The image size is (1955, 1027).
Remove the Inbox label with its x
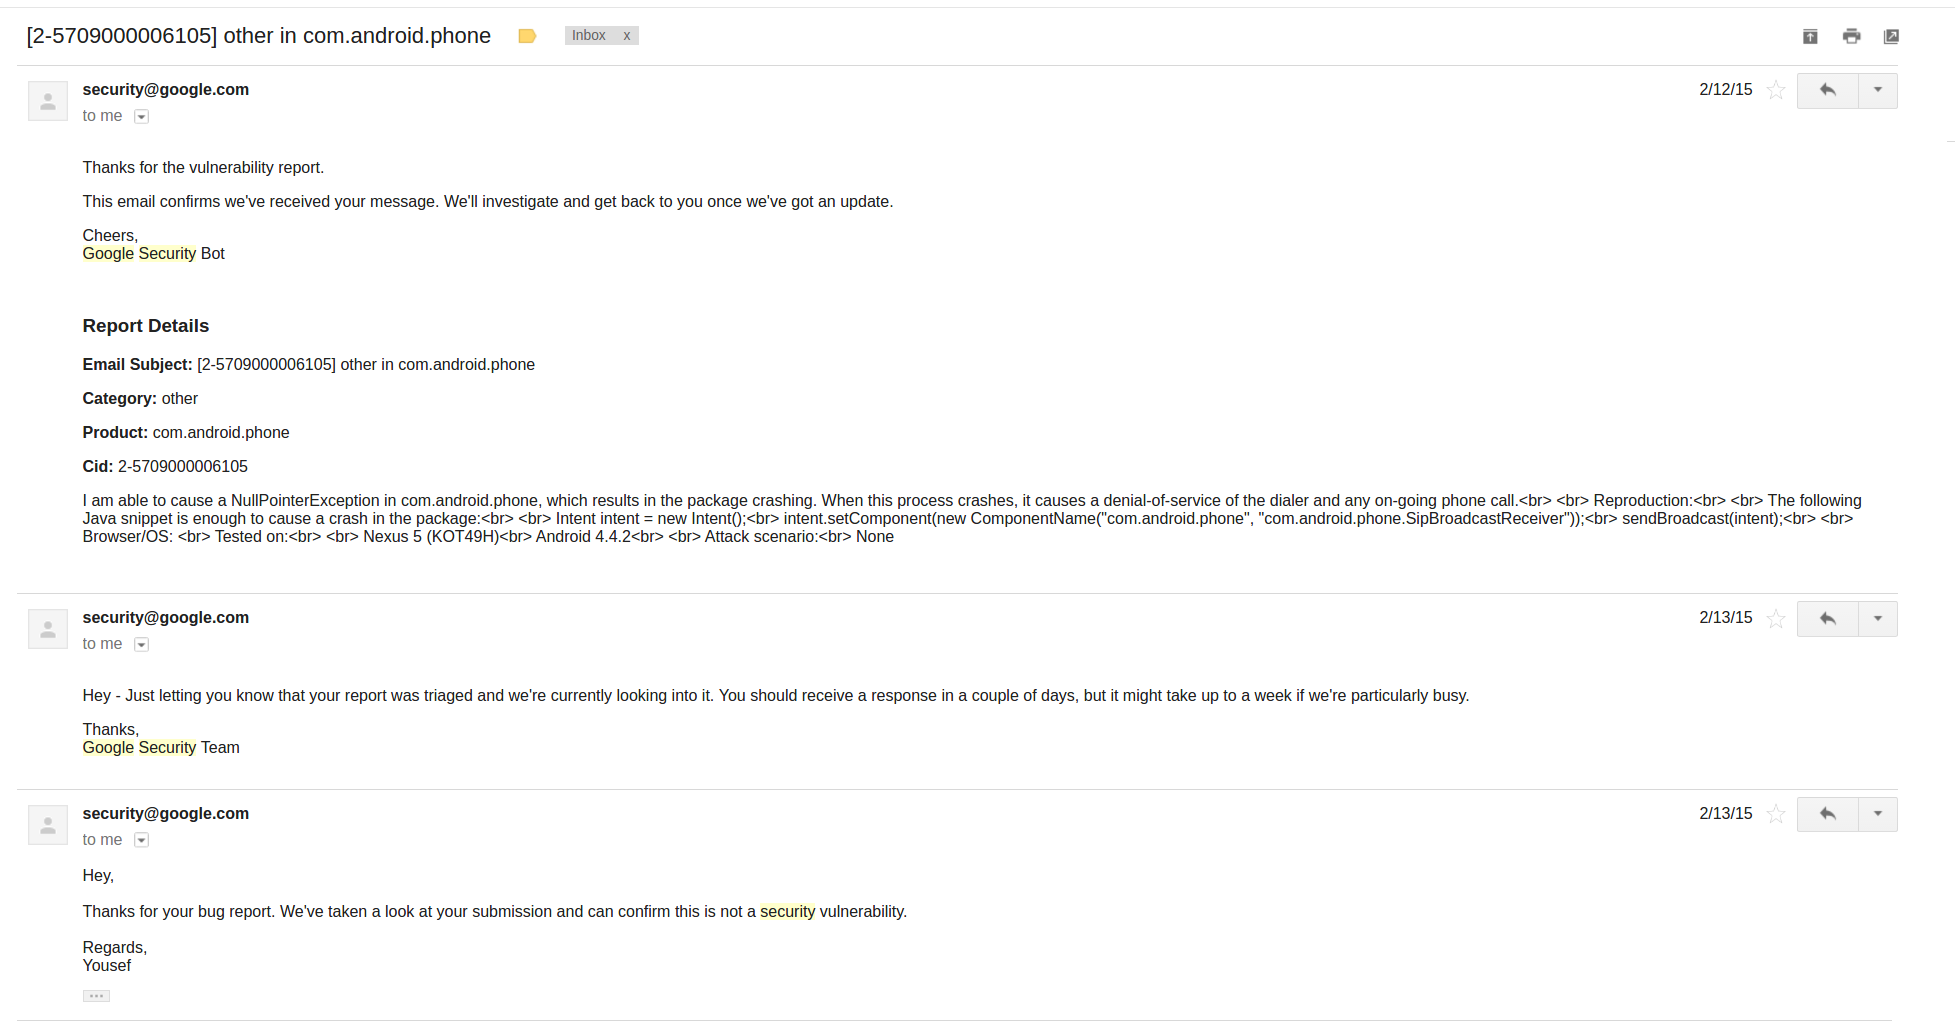point(627,36)
